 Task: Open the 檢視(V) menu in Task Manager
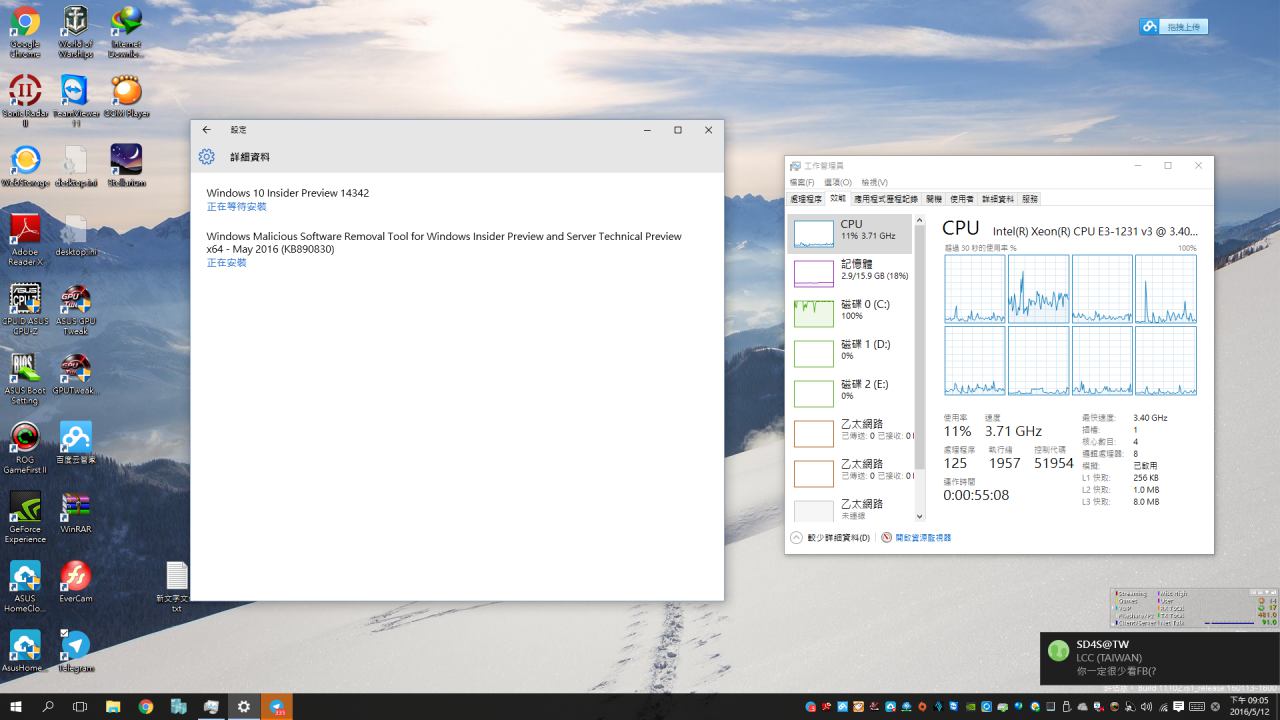tap(874, 183)
